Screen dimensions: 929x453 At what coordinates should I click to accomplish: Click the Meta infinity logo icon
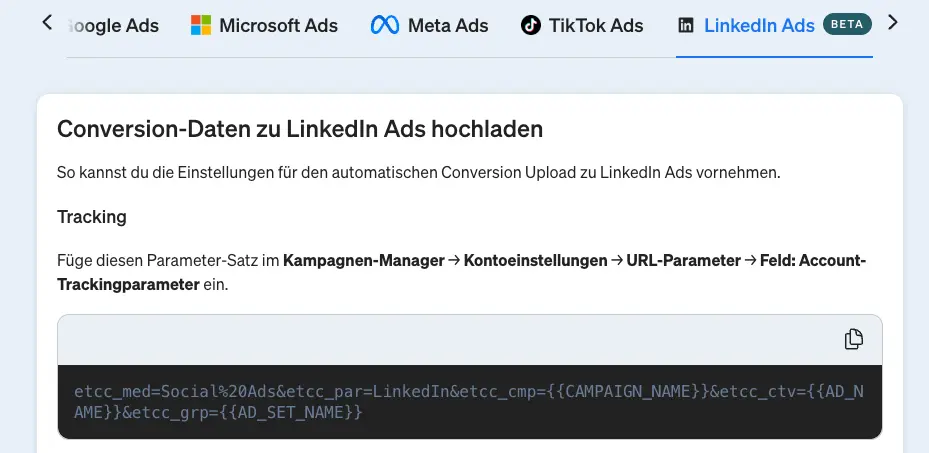click(x=385, y=25)
